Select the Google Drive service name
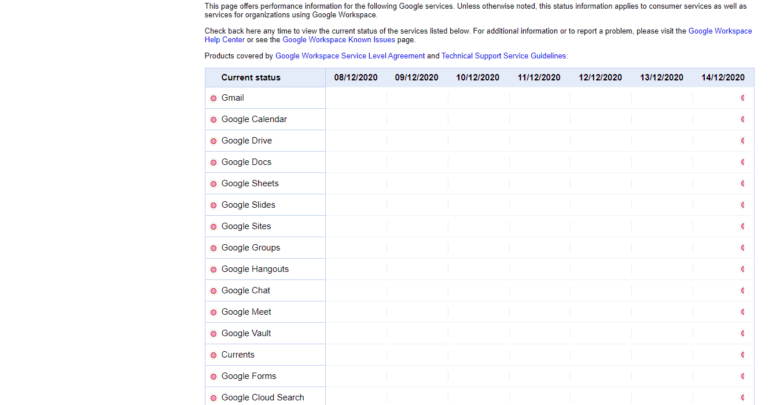Image resolution: width=780 pixels, height=405 pixels. click(247, 141)
